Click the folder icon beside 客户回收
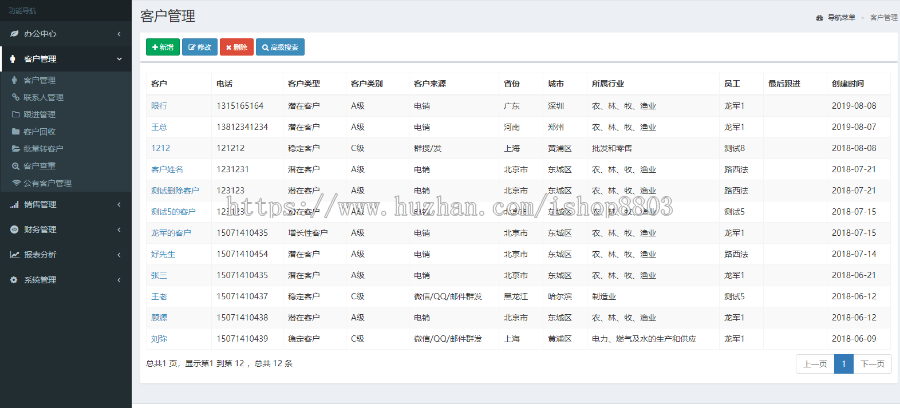 (15, 132)
